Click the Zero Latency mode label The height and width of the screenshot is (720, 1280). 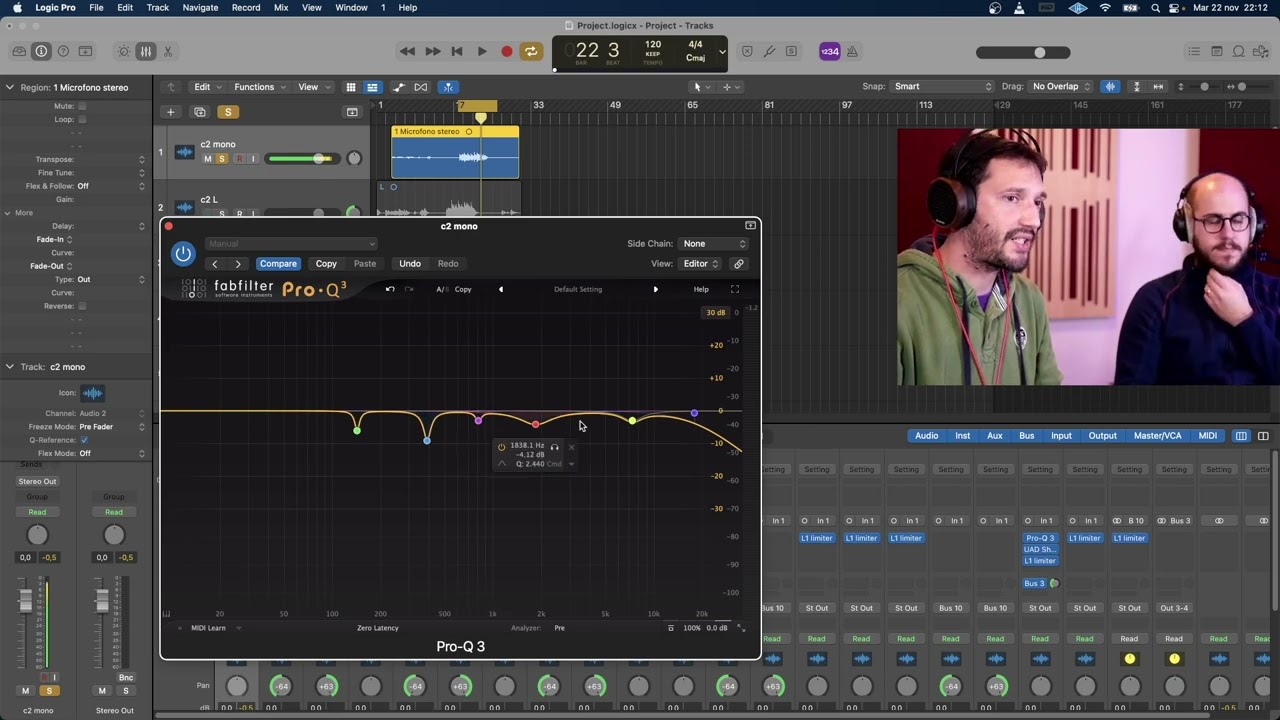click(378, 628)
